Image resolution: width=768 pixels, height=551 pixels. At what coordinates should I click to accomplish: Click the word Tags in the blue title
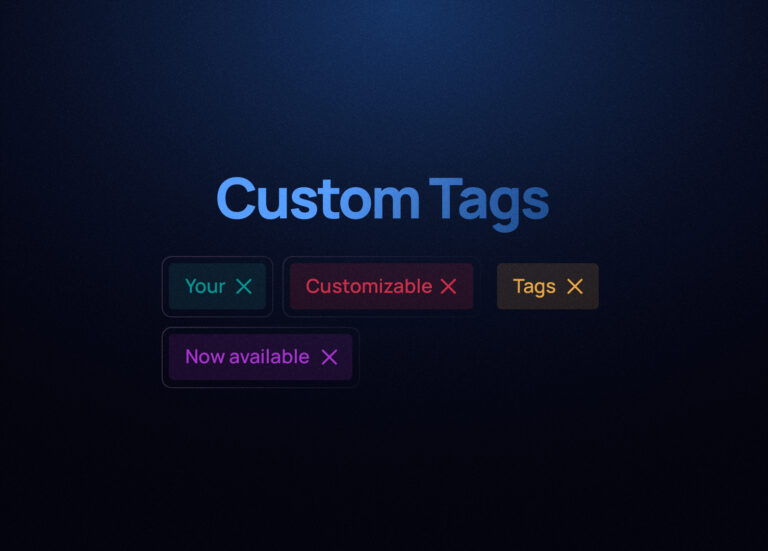489,203
